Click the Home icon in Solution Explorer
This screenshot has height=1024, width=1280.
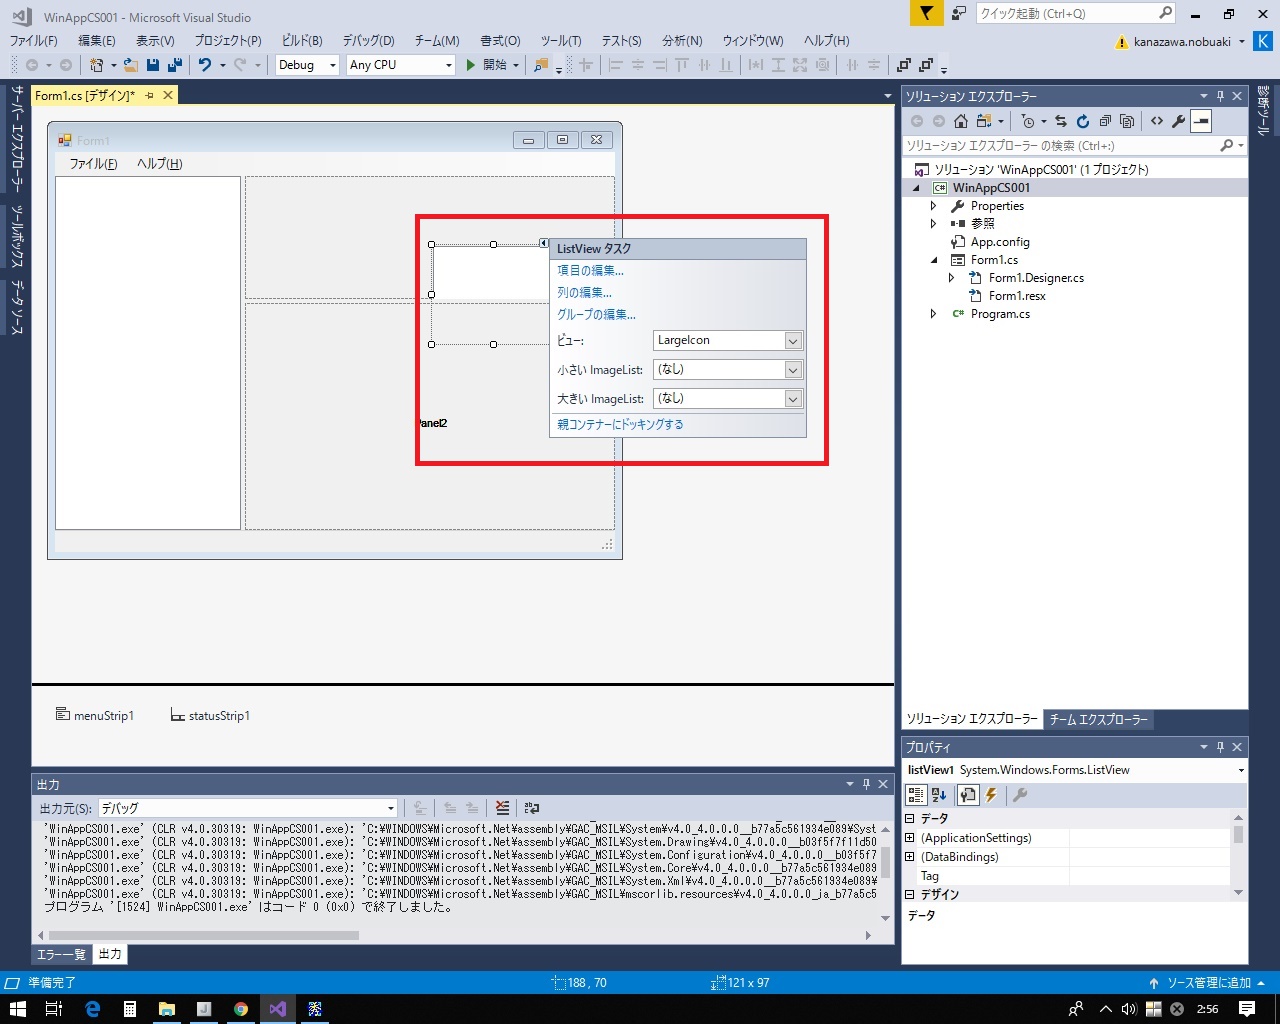(961, 121)
